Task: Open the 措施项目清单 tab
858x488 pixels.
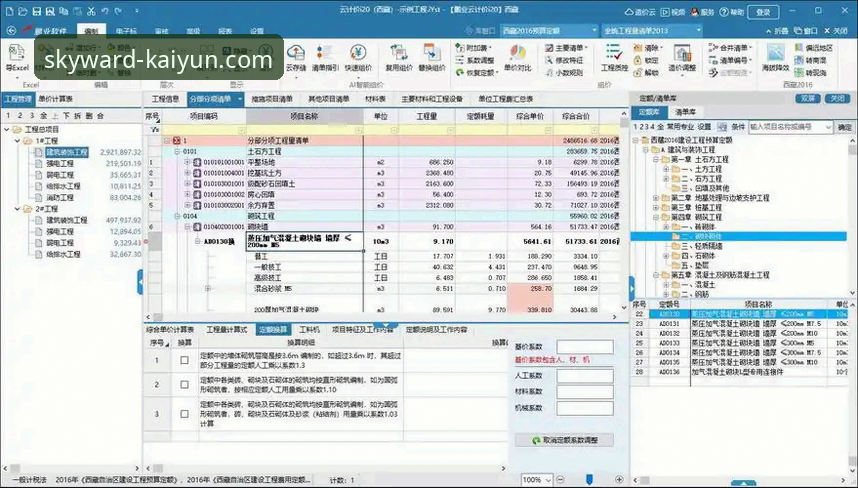Action: pos(272,99)
